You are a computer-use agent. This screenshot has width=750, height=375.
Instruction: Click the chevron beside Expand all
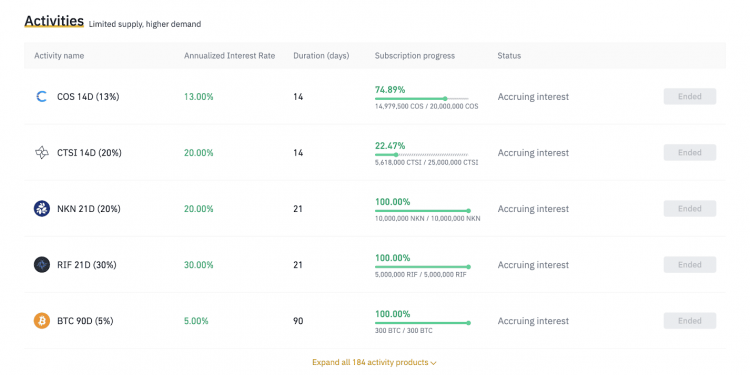tap(433, 363)
